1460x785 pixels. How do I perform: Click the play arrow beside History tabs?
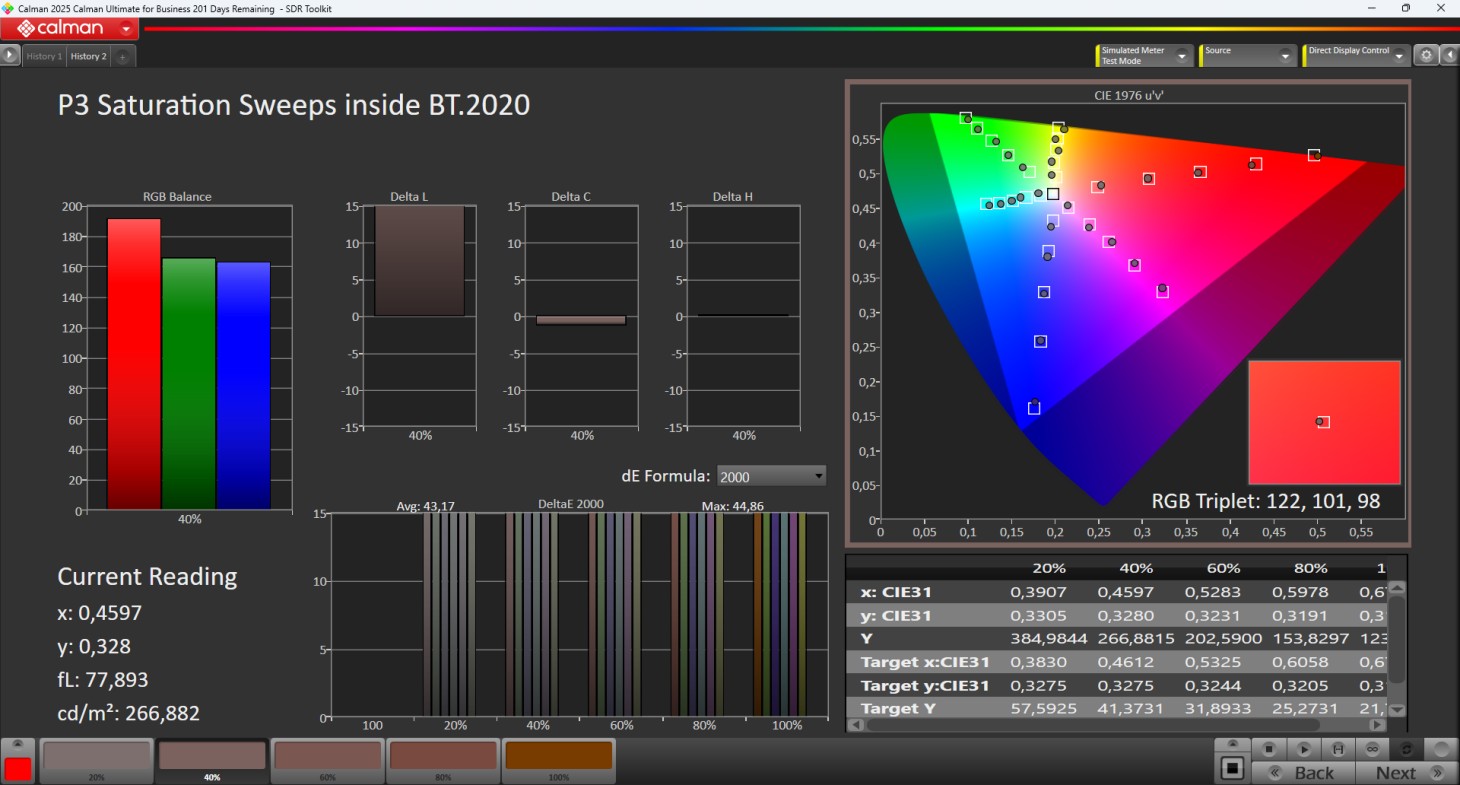pyautogui.click(x=10, y=56)
